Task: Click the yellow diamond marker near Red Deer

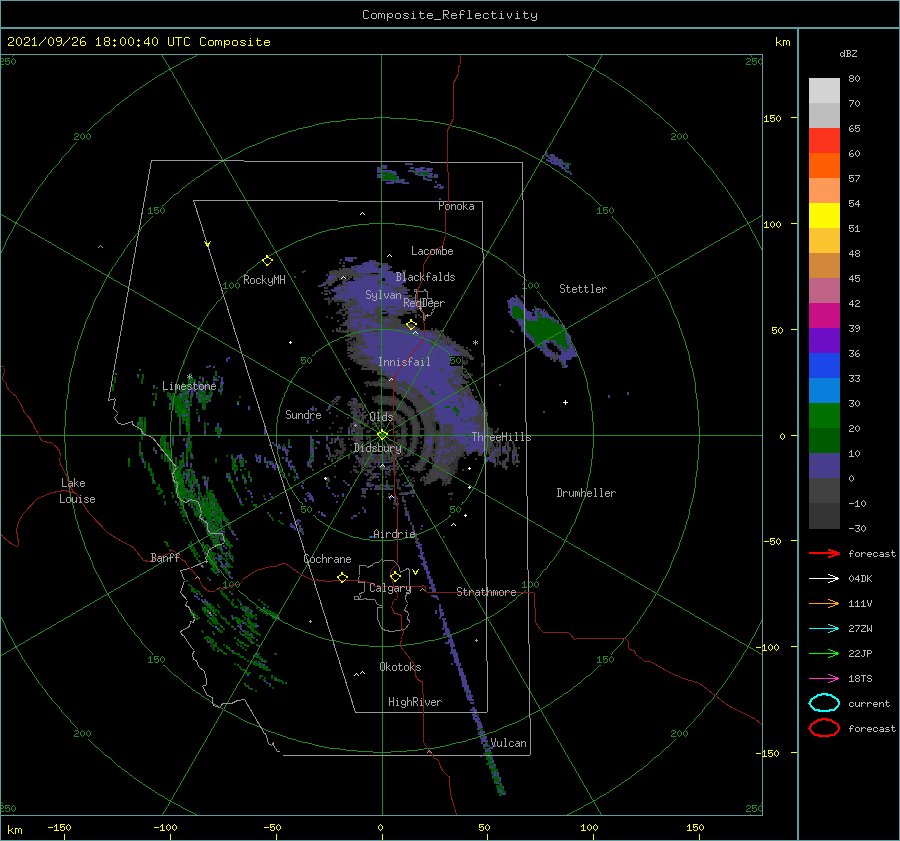Action: pos(411,325)
